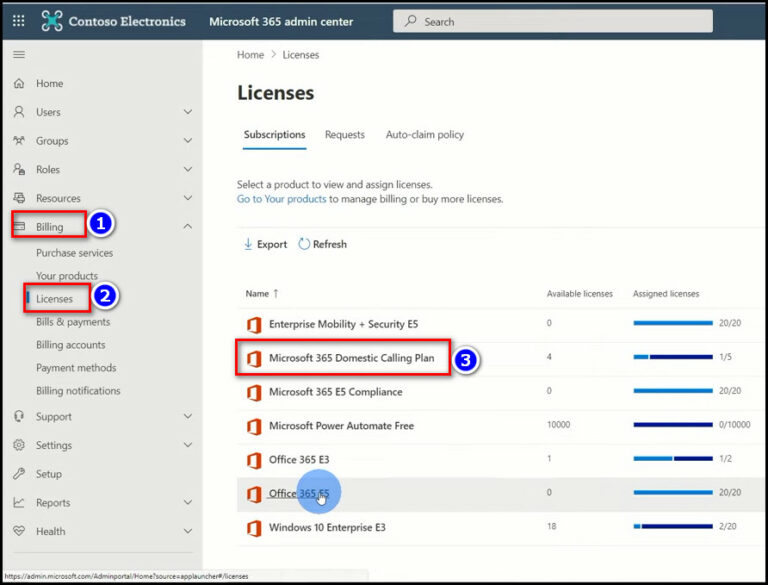Screen dimensions: 768x585
Task: Click the Reports chart icon
Action: (19, 502)
